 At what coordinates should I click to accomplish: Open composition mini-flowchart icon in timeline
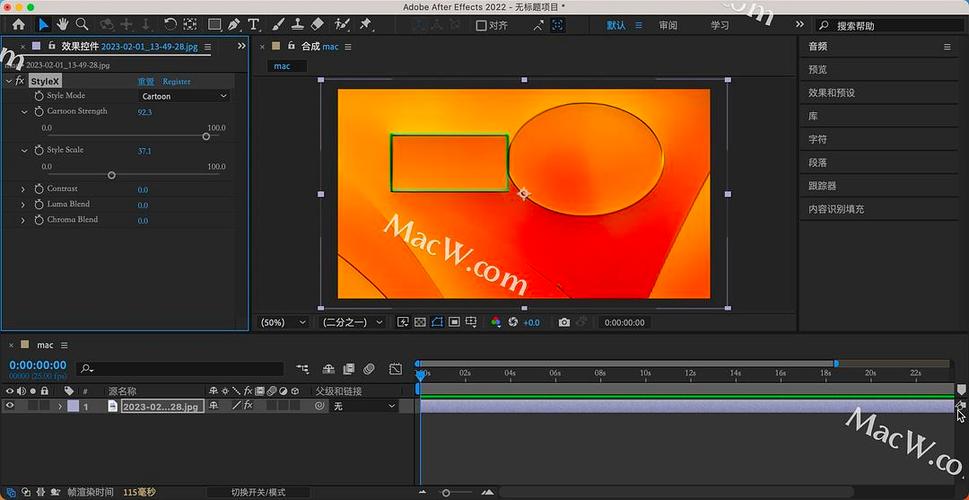(302, 369)
